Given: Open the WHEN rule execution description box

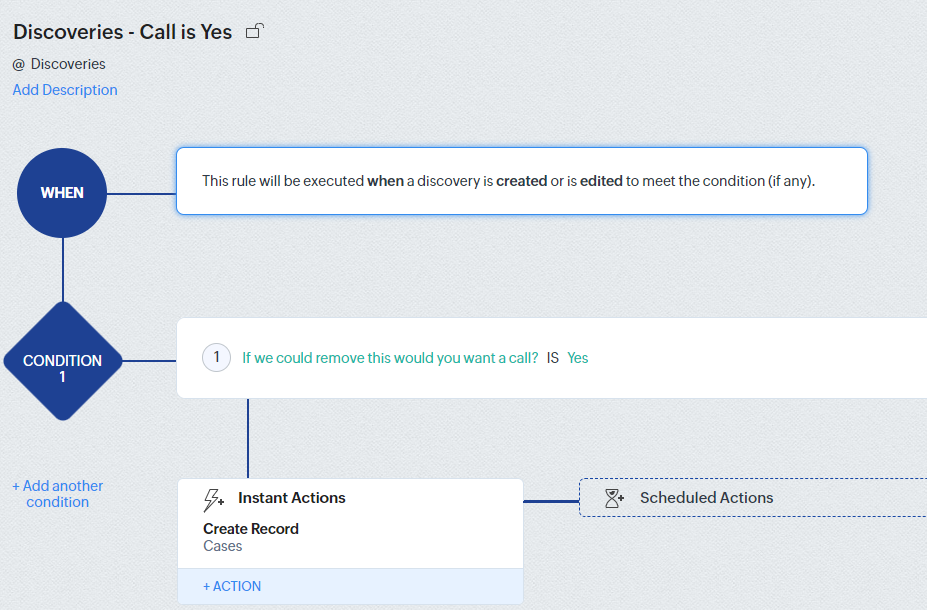Looking at the screenshot, I should (521, 181).
